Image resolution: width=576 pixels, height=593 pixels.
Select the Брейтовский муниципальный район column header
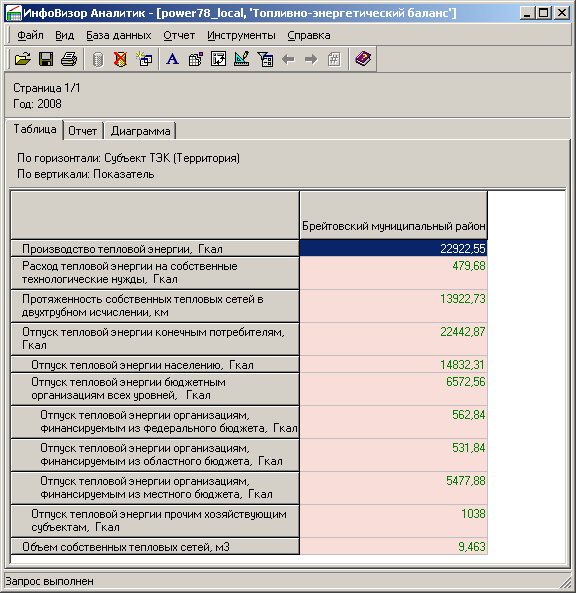[393, 215]
